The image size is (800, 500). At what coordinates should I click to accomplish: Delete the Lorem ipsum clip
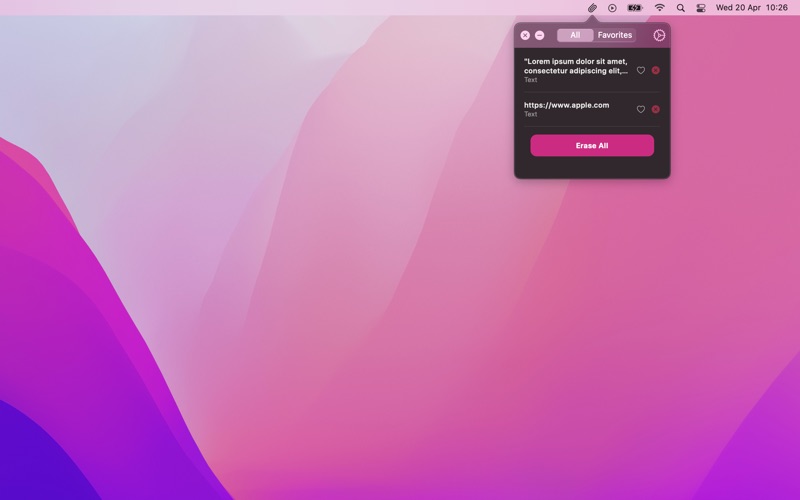(656, 70)
